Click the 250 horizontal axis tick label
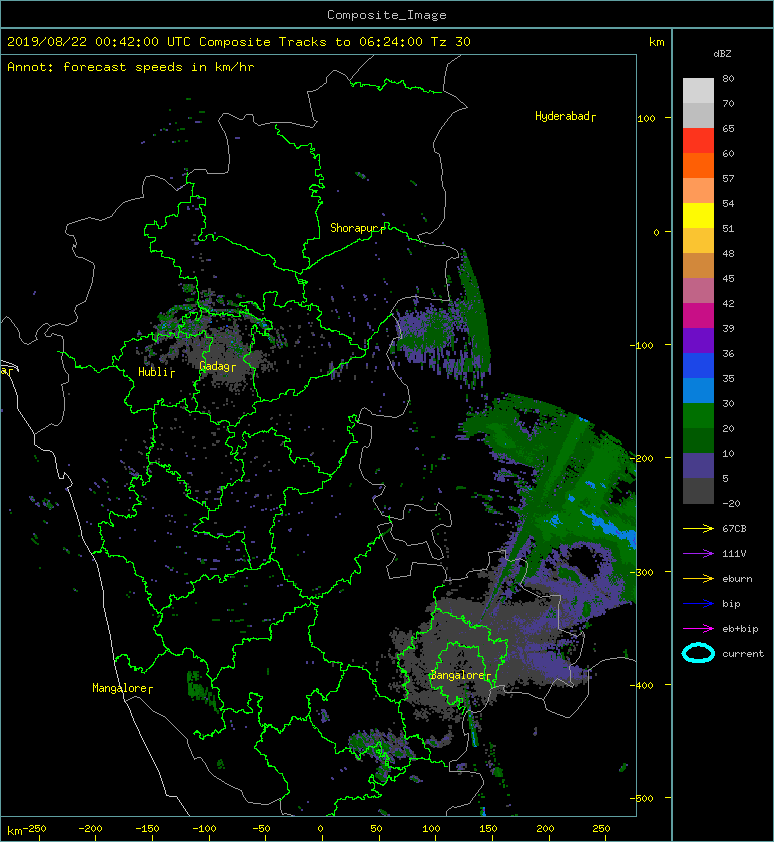 click(601, 829)
